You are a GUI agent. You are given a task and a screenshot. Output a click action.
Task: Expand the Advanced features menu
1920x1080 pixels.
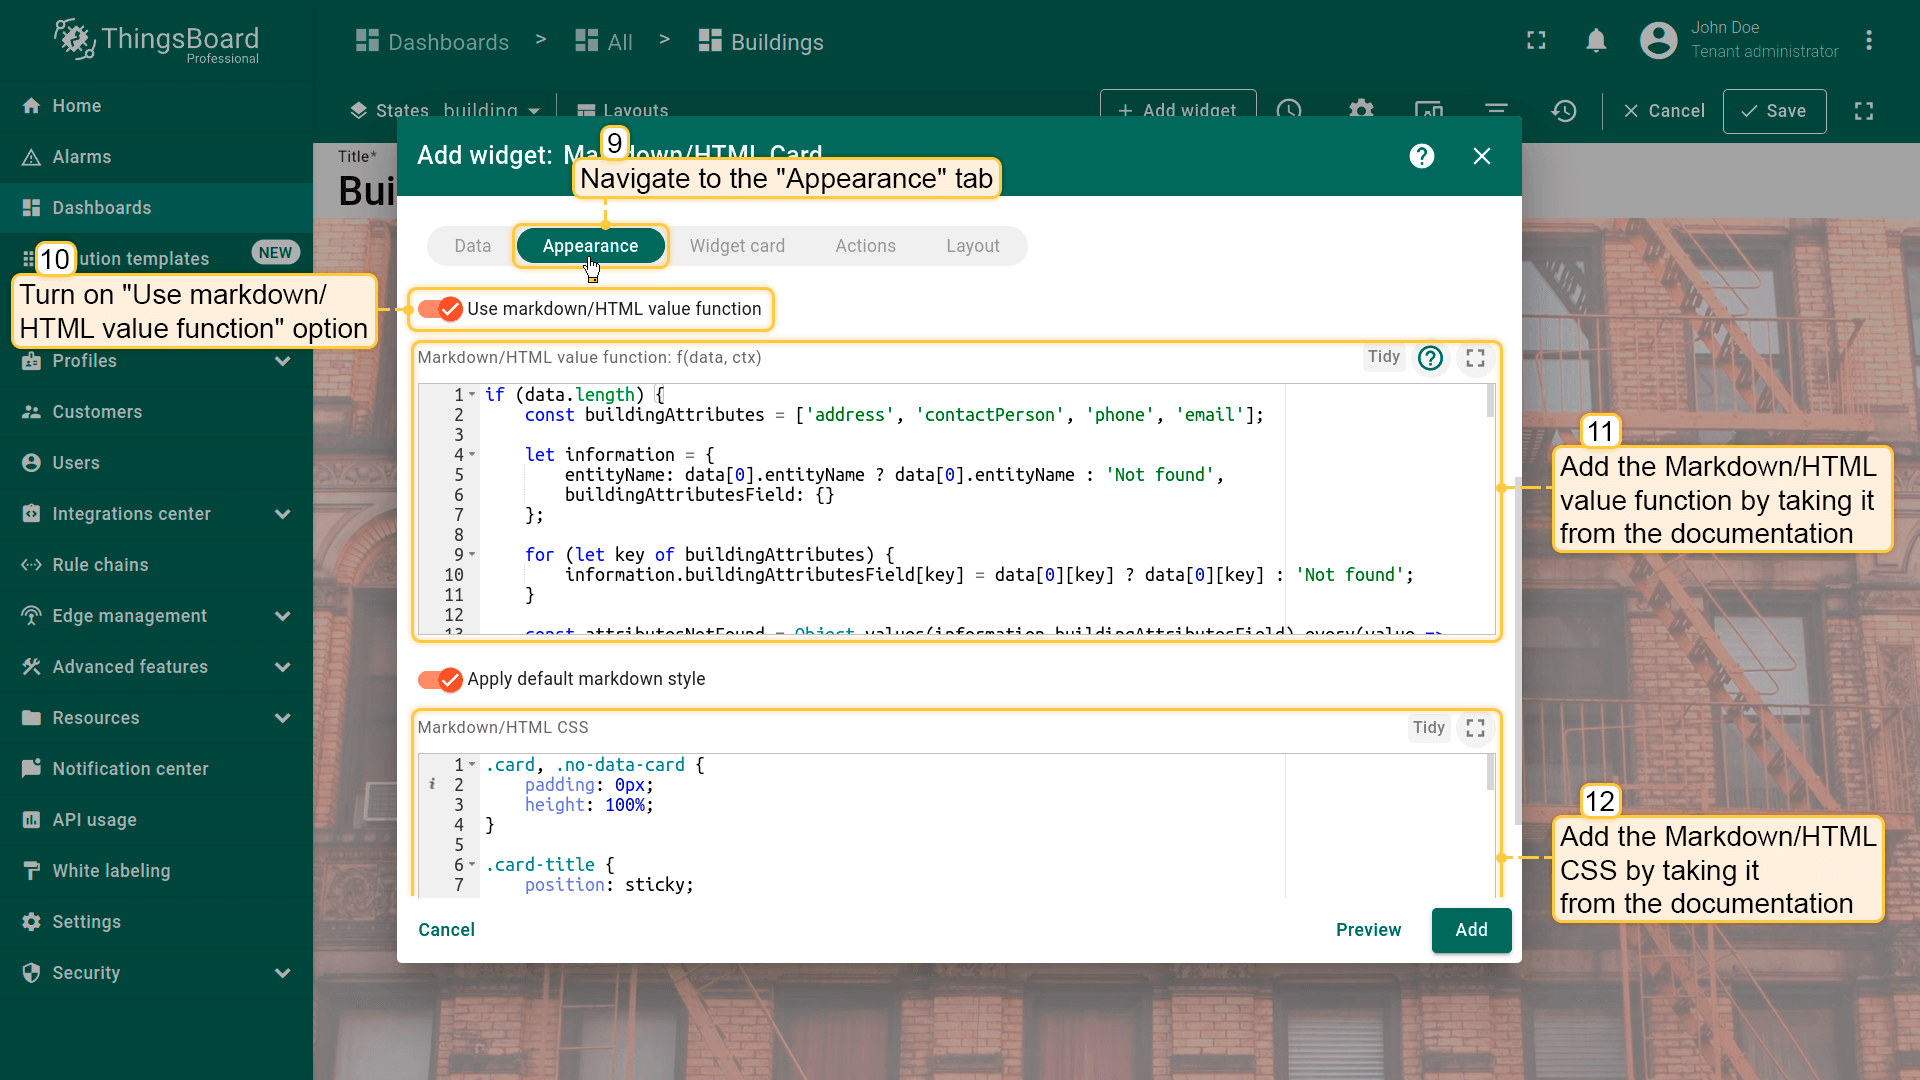click(x=282, y=667)
